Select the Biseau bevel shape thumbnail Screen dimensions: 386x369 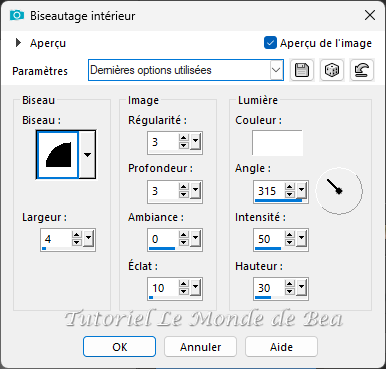[x=58, y=155]
